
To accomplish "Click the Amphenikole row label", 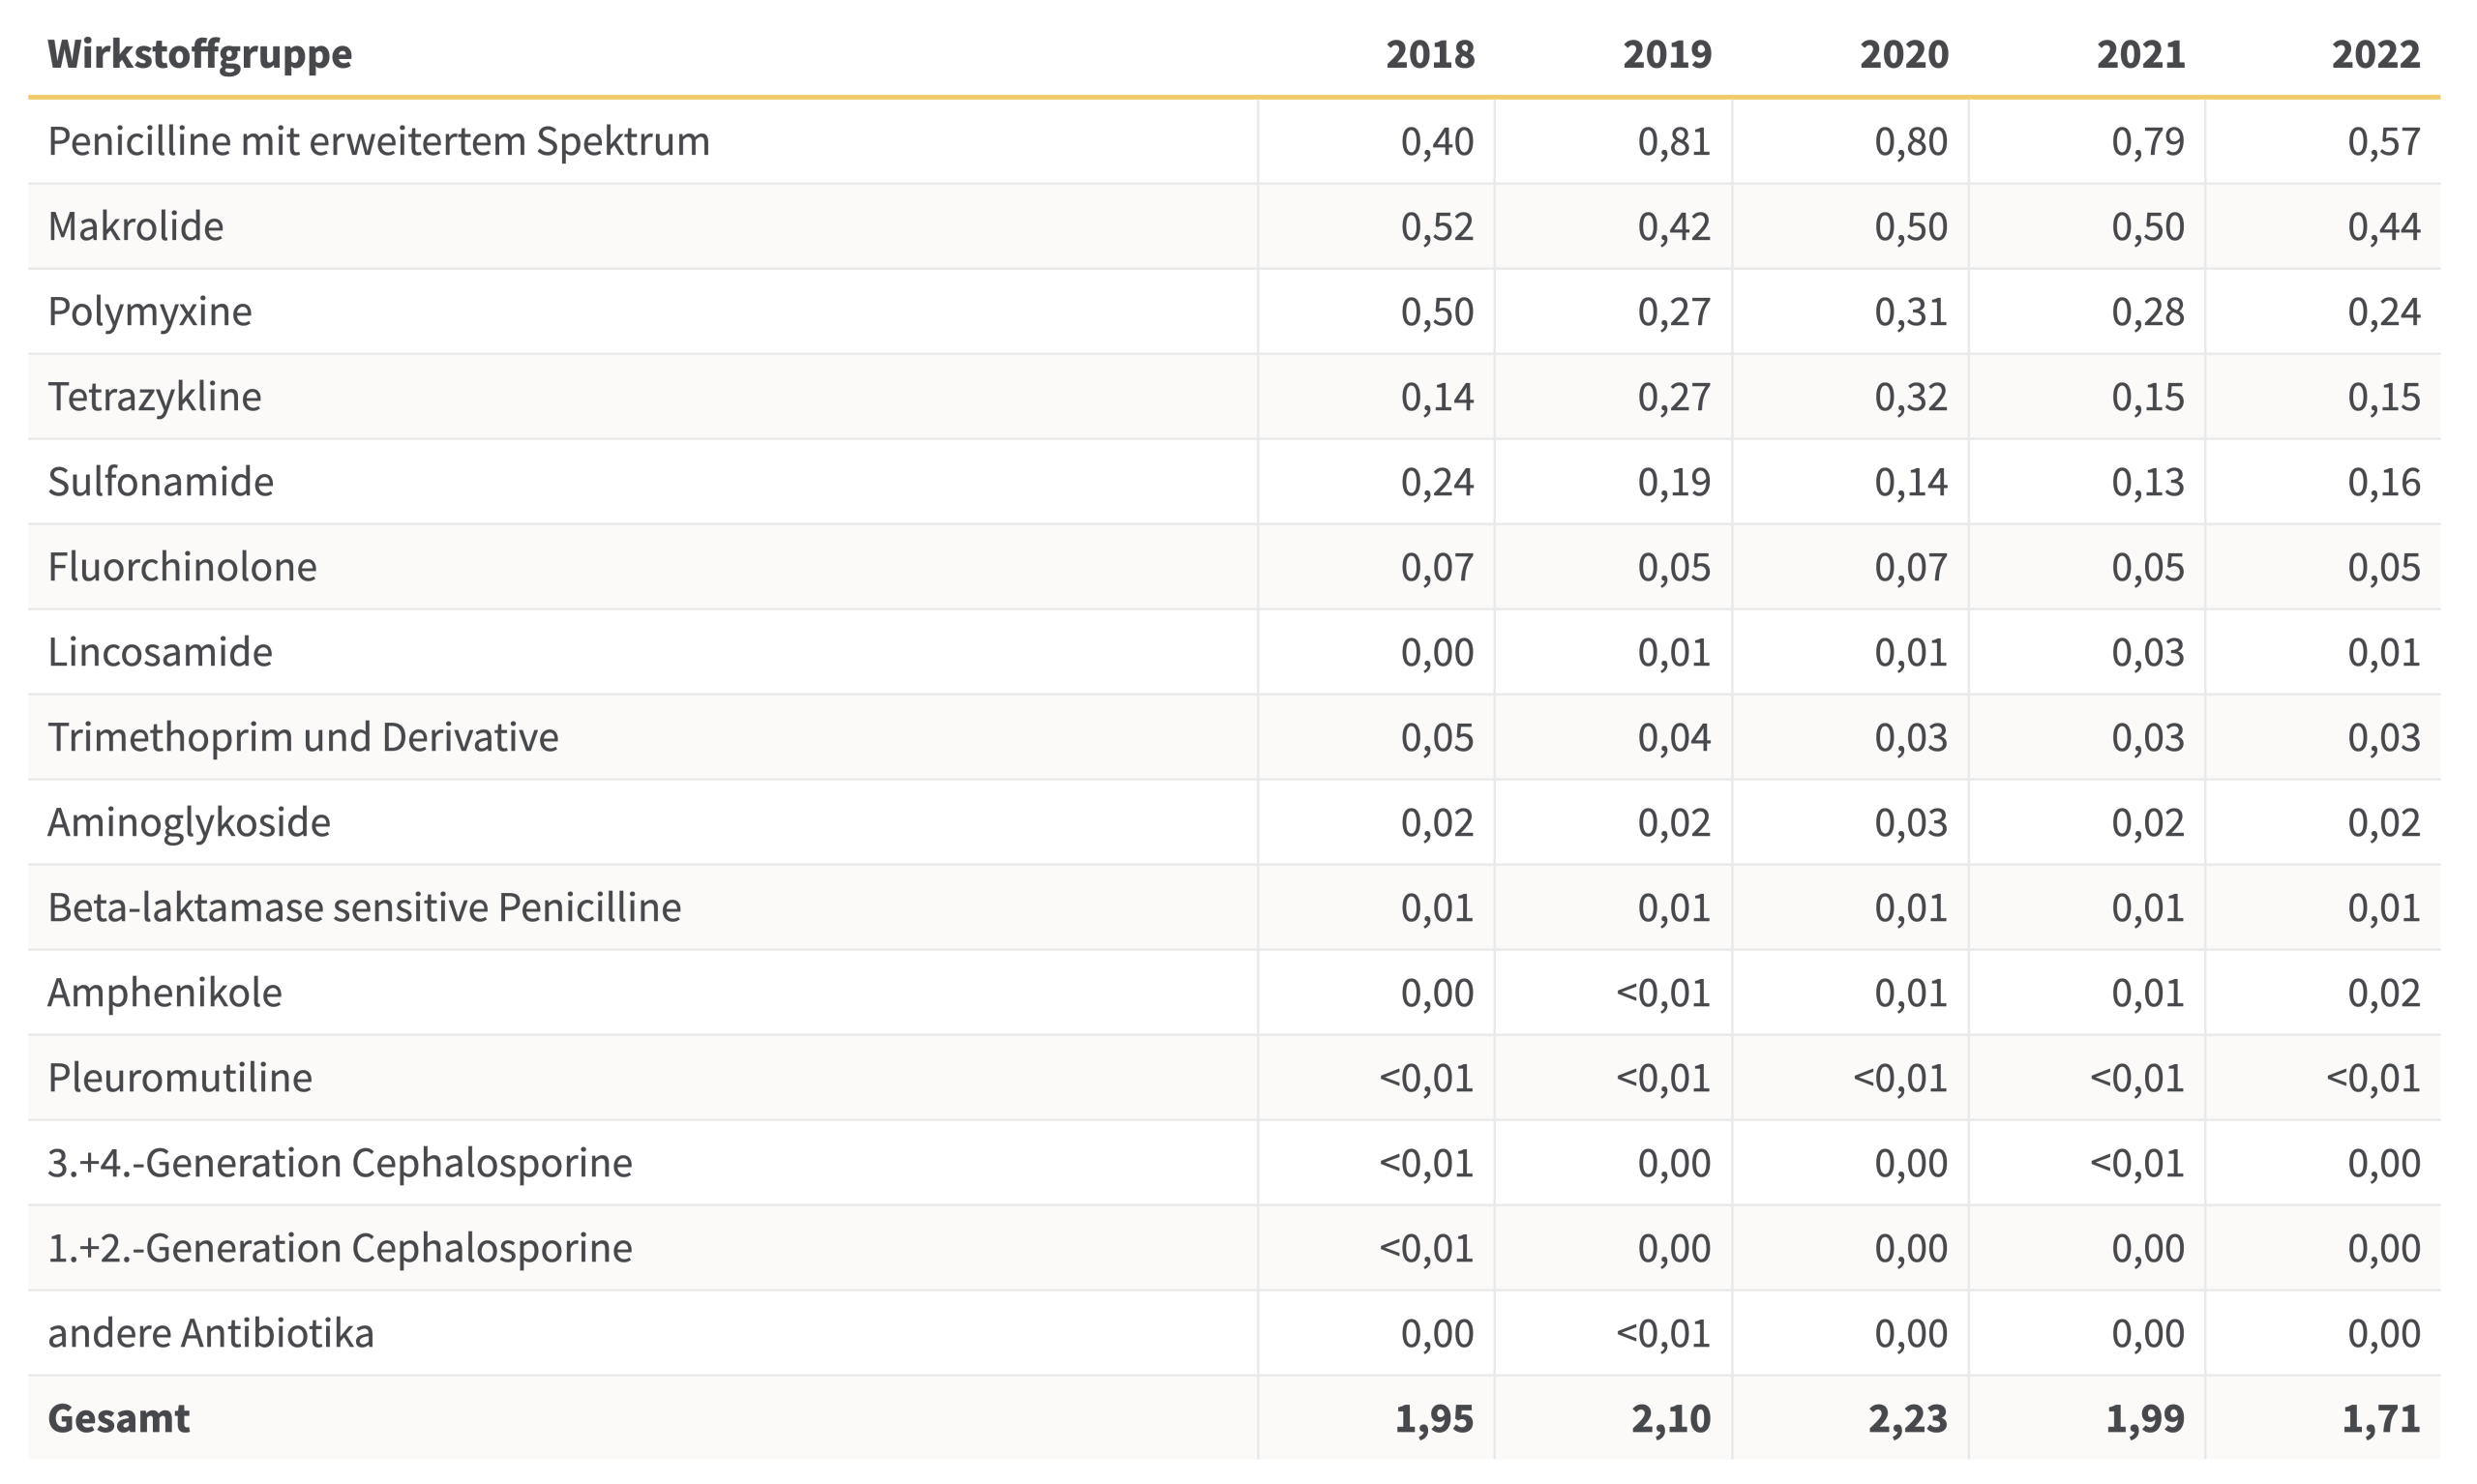I will [x=165, y=992].
